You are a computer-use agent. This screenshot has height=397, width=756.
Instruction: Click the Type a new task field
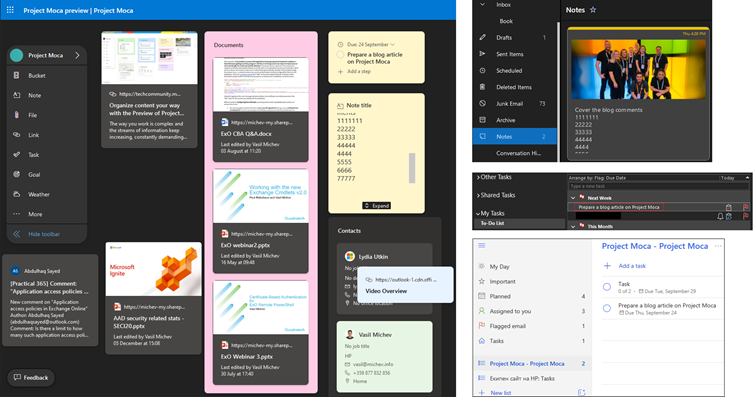click(x=659, y=186)
